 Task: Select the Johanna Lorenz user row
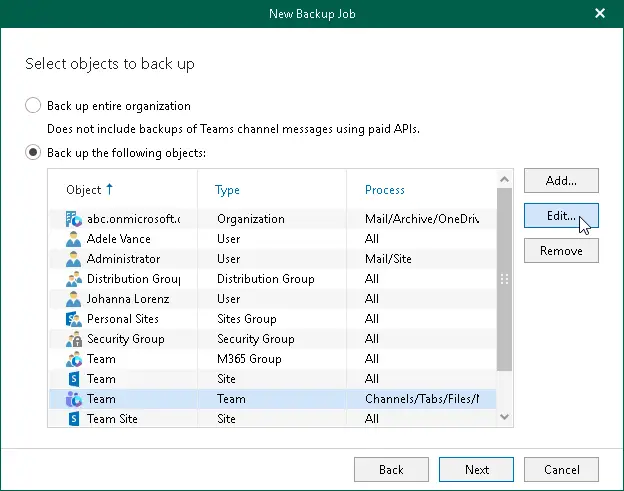pos(128,299)
